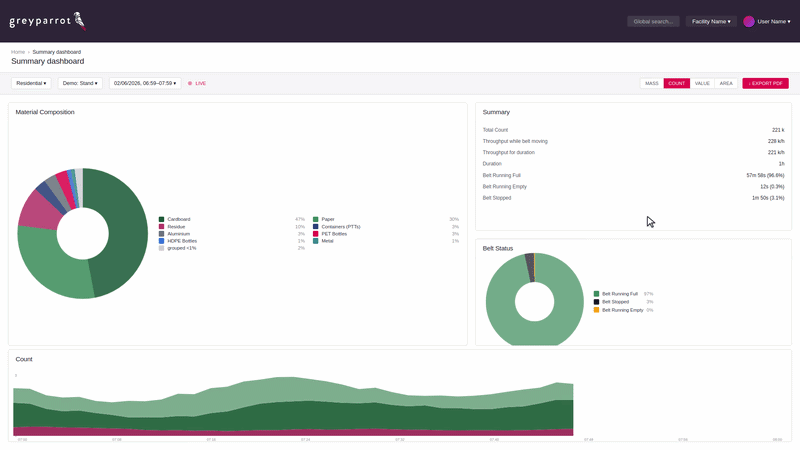This screenshot has height=450, width=800.
Task: Toggle Aluminium legend label
Action: point(179,234)
